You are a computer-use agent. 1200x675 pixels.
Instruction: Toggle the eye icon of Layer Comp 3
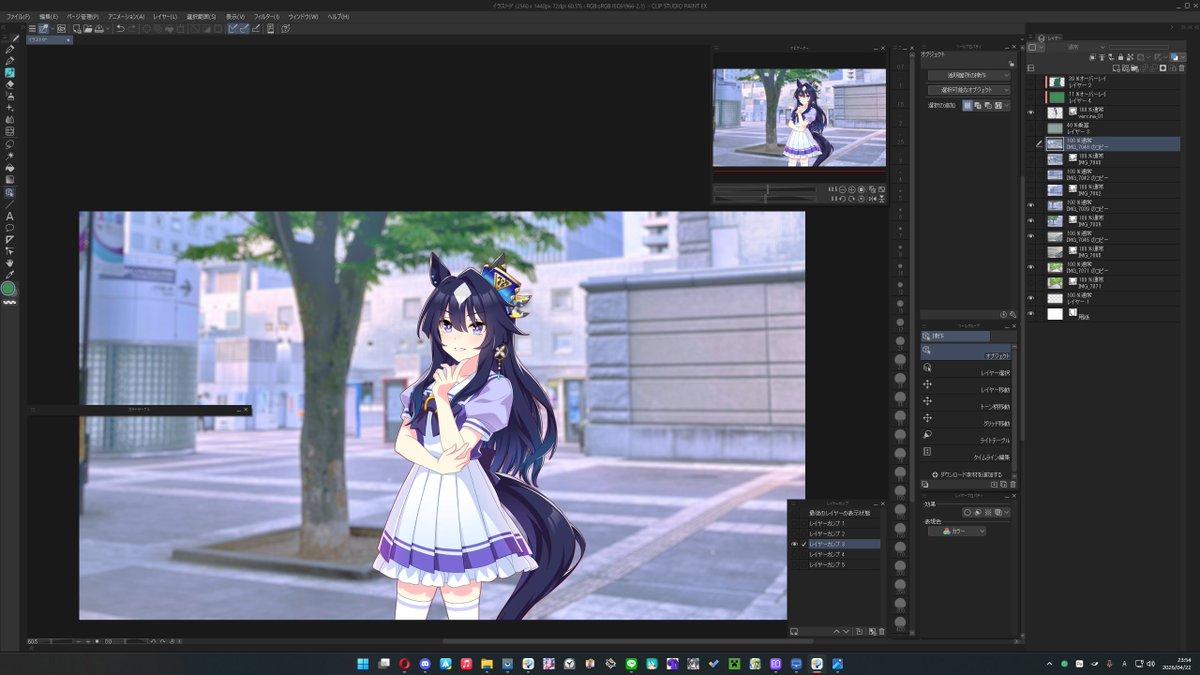pyautogui.click(x=795, y=543)
